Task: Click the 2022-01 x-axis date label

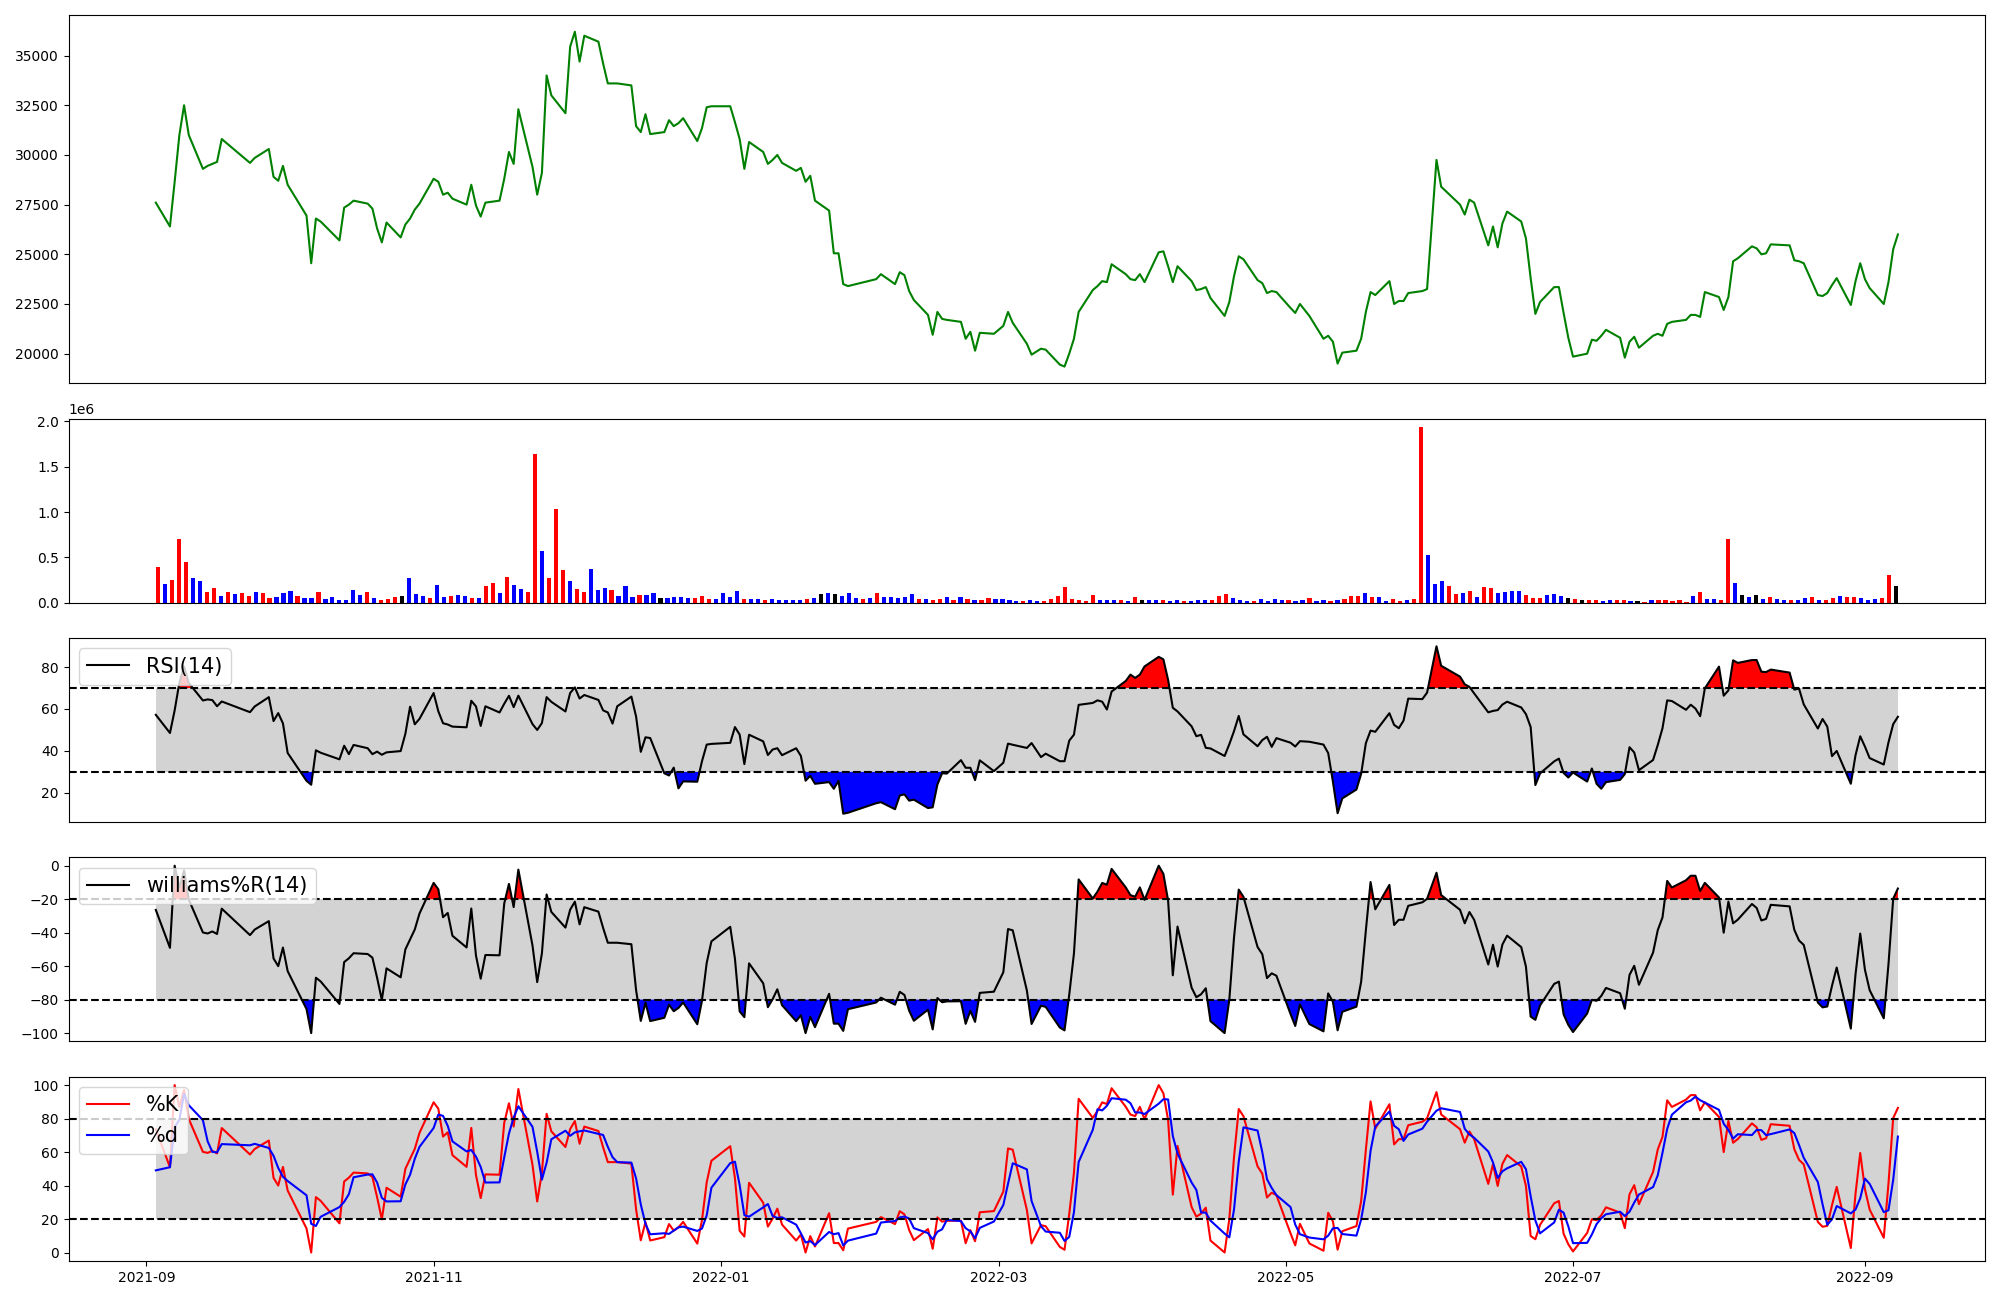Action: click(720, 1277)
